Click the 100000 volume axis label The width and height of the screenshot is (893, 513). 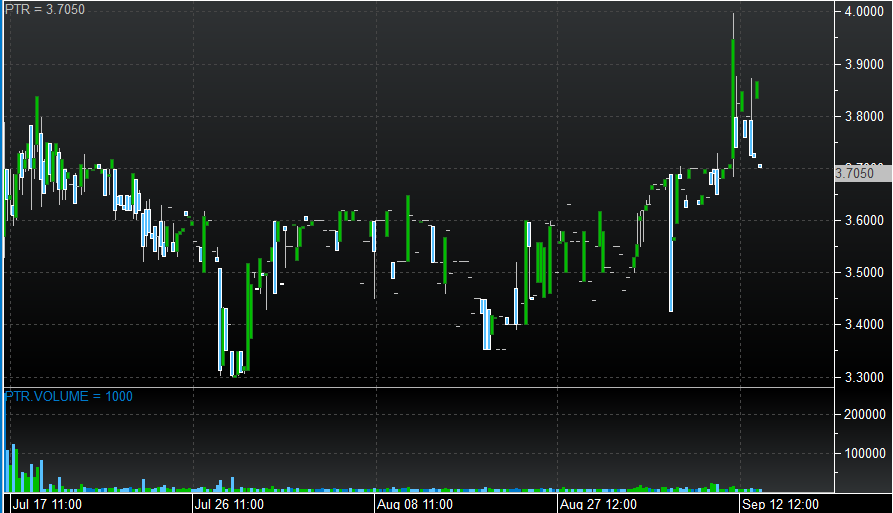[x=865, y=453]
